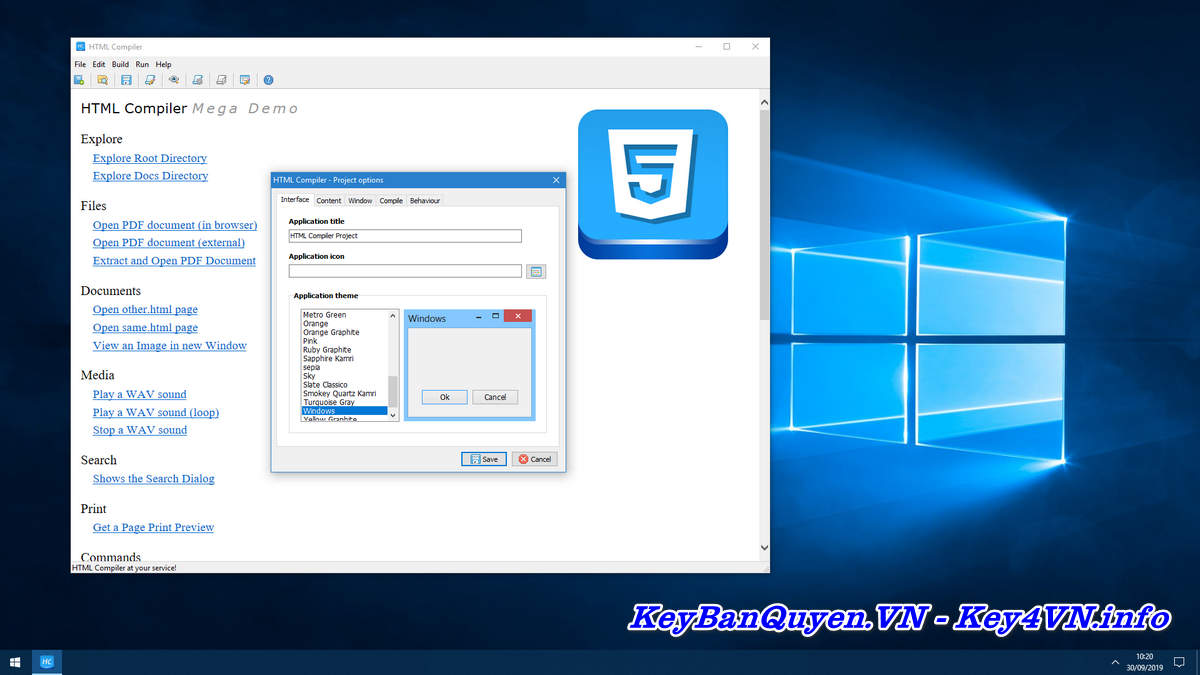This screenshot has height=675, width=1200.
Task: Click Stop a WAV sound link
Action: [x=140, y=431]
